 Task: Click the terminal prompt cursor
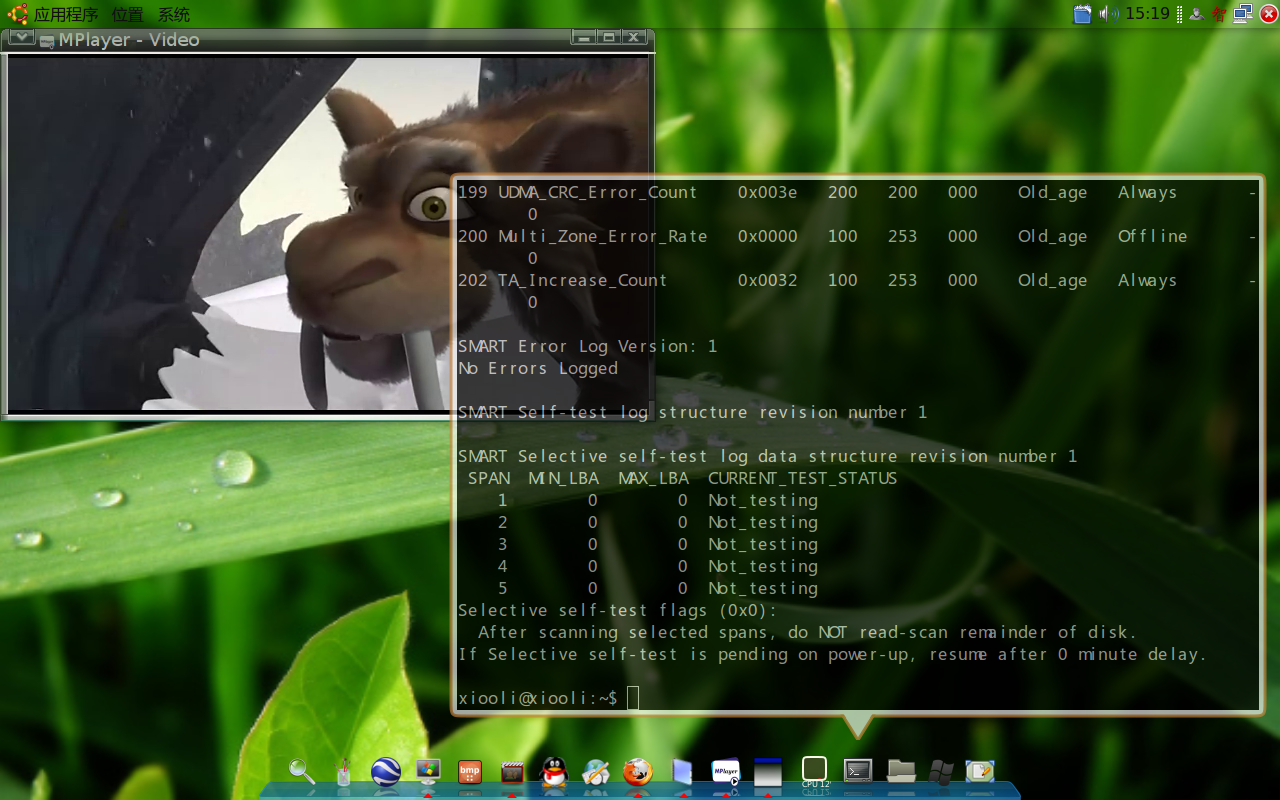click(x=633, y=698)
